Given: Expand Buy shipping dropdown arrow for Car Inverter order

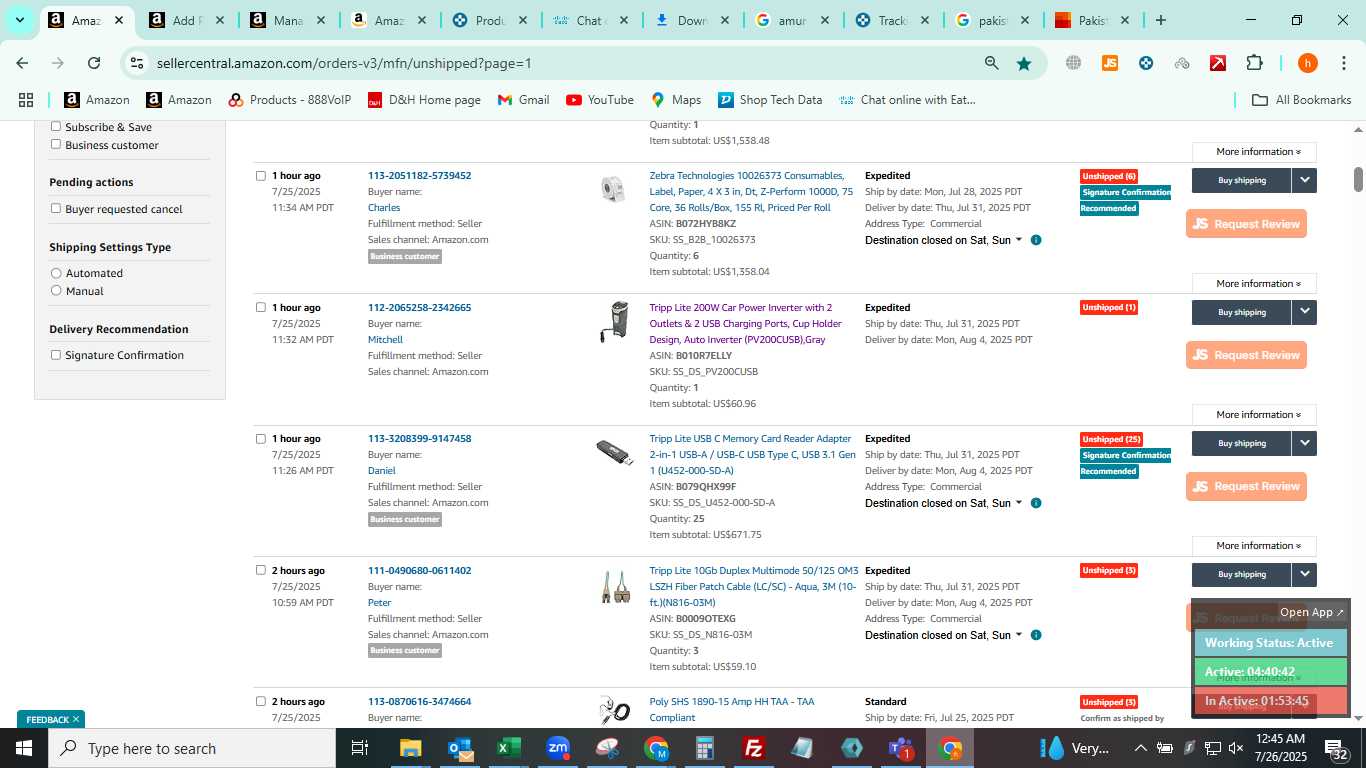Looking at the screenshot, I should [1304, 312].
